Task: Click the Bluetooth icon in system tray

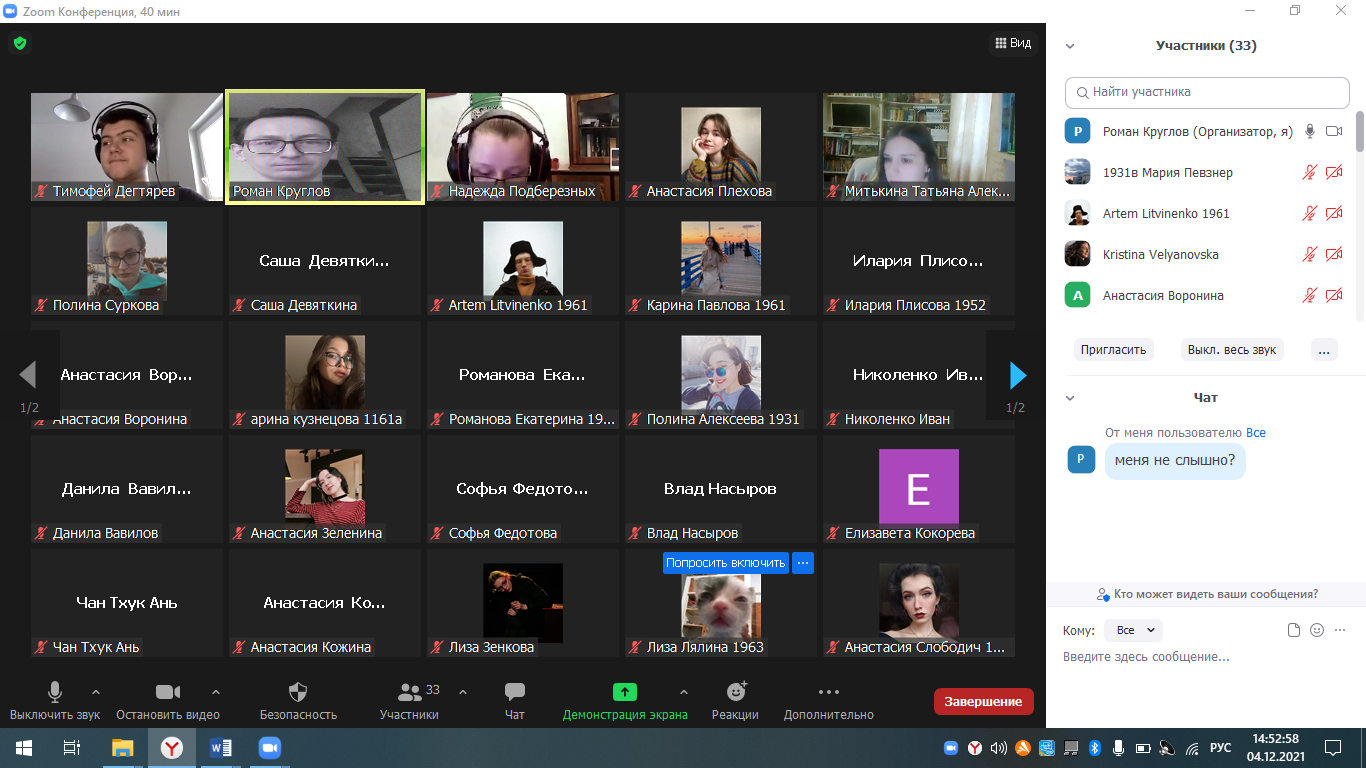Action: click(x=1094, y=748)
